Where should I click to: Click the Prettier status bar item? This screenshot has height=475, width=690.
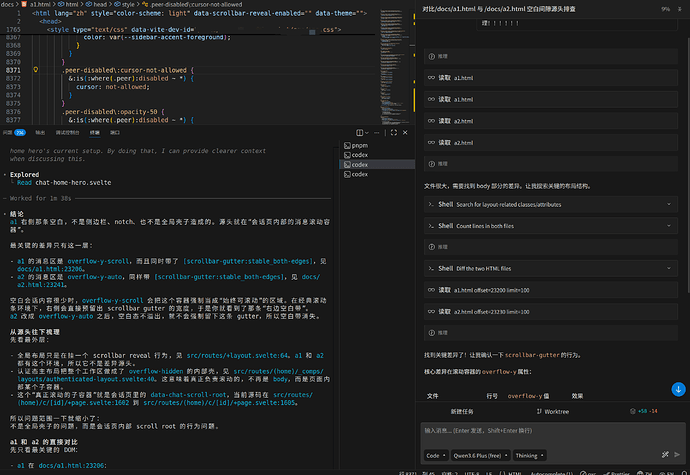point(617,473)
